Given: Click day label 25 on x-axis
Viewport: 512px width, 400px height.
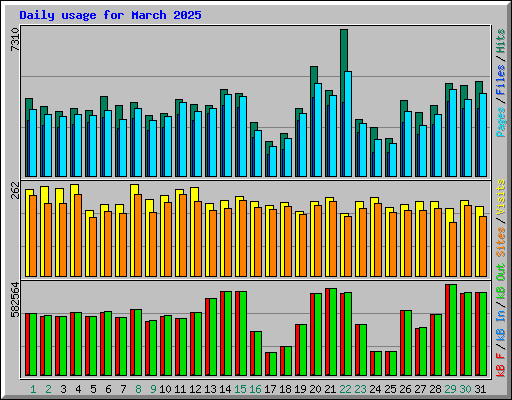Looking at the screenshot, I should tap(390, 389).
